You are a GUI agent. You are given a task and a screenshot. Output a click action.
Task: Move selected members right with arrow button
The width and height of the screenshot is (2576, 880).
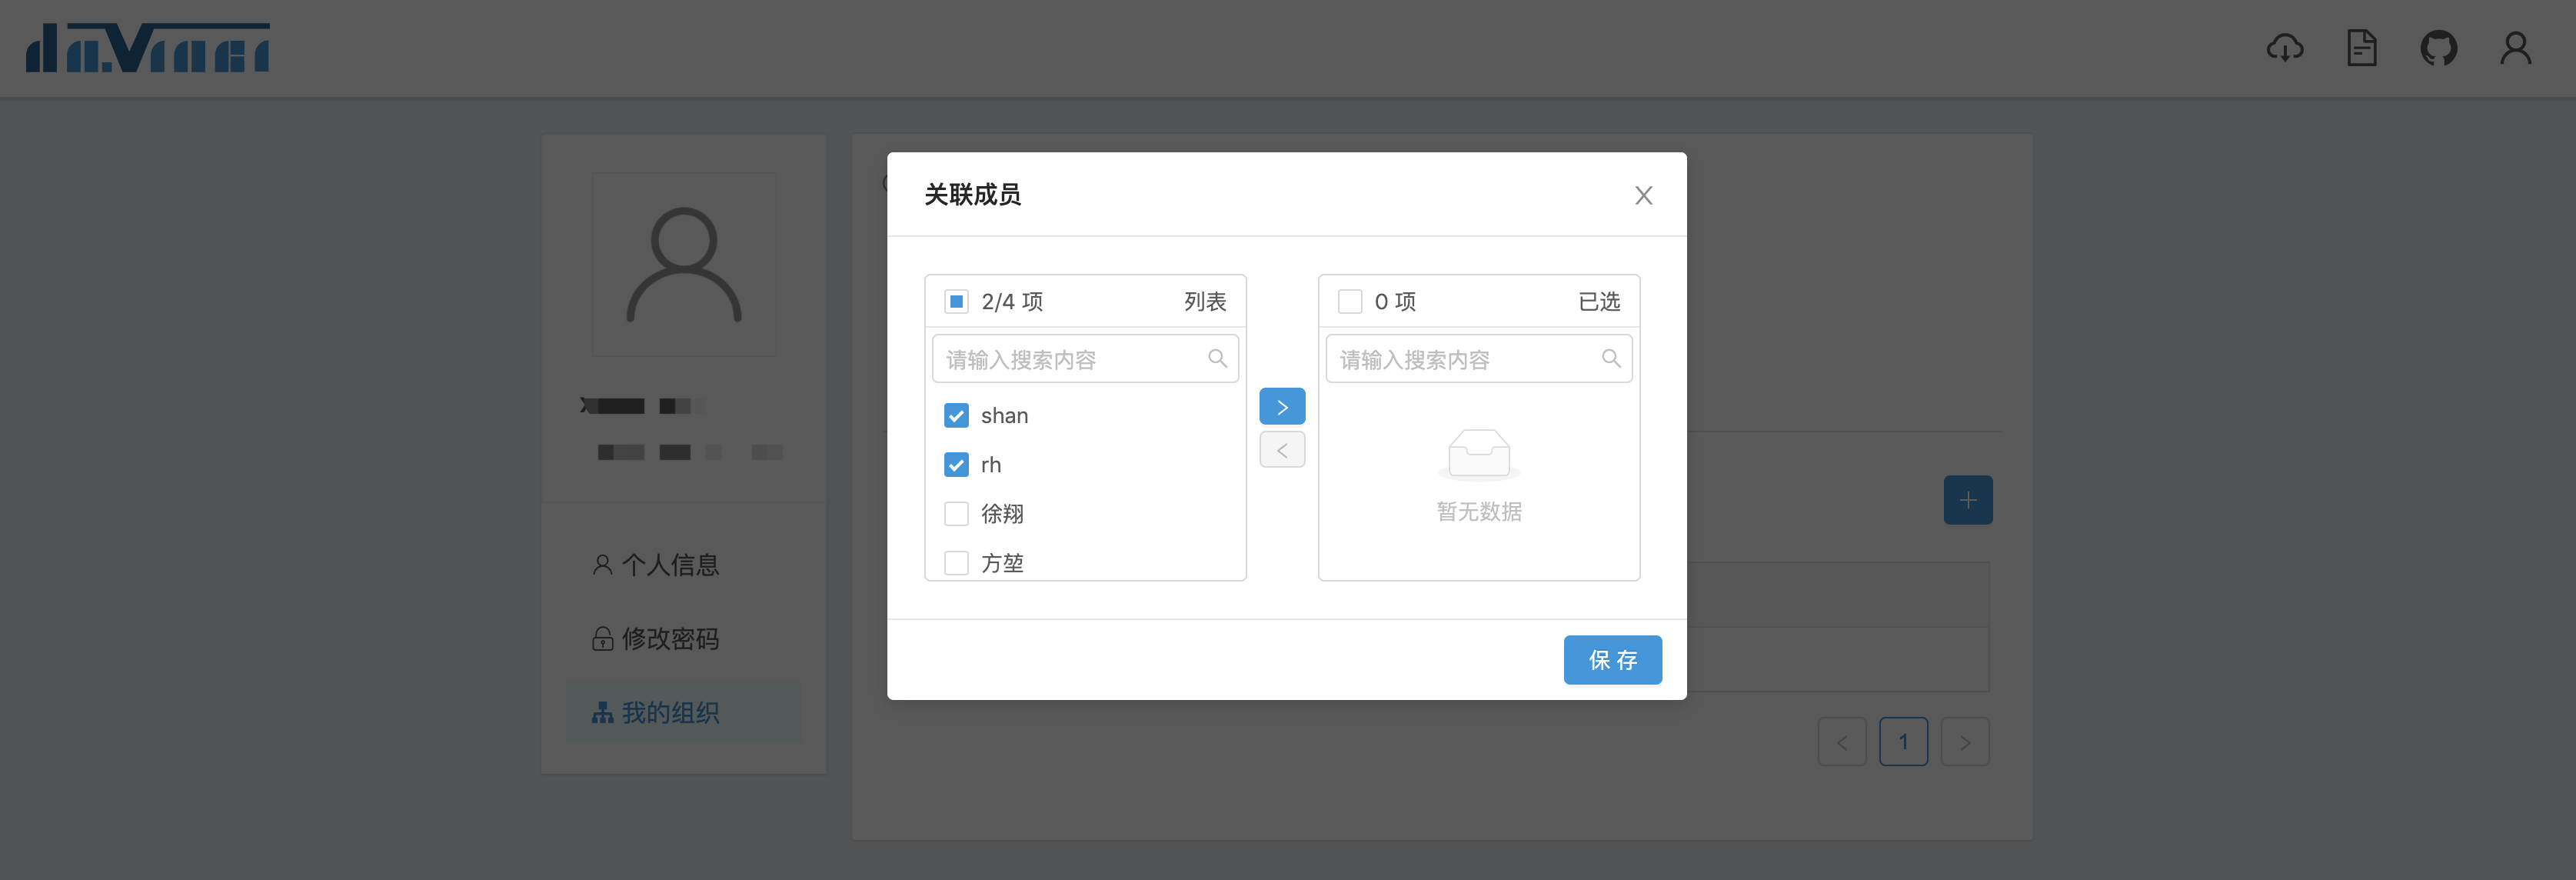tap(1282, 407)
